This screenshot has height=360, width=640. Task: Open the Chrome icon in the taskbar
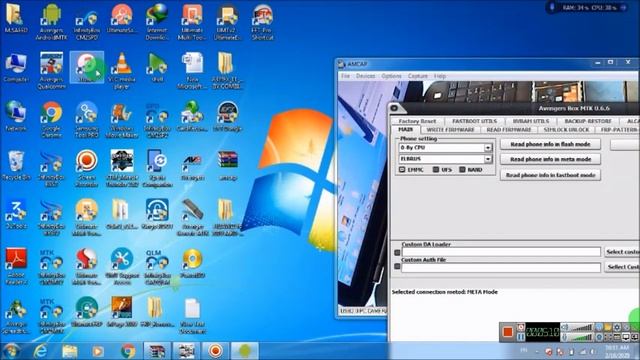pyautogui.click(x=128, y=351)
